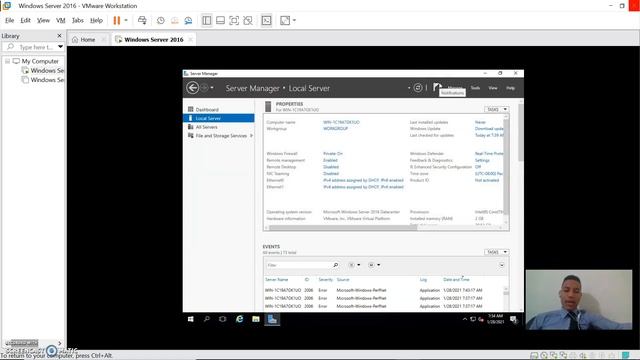Open the Server Manager Help menu
The image size is (640, 360).
coord(511,88)
